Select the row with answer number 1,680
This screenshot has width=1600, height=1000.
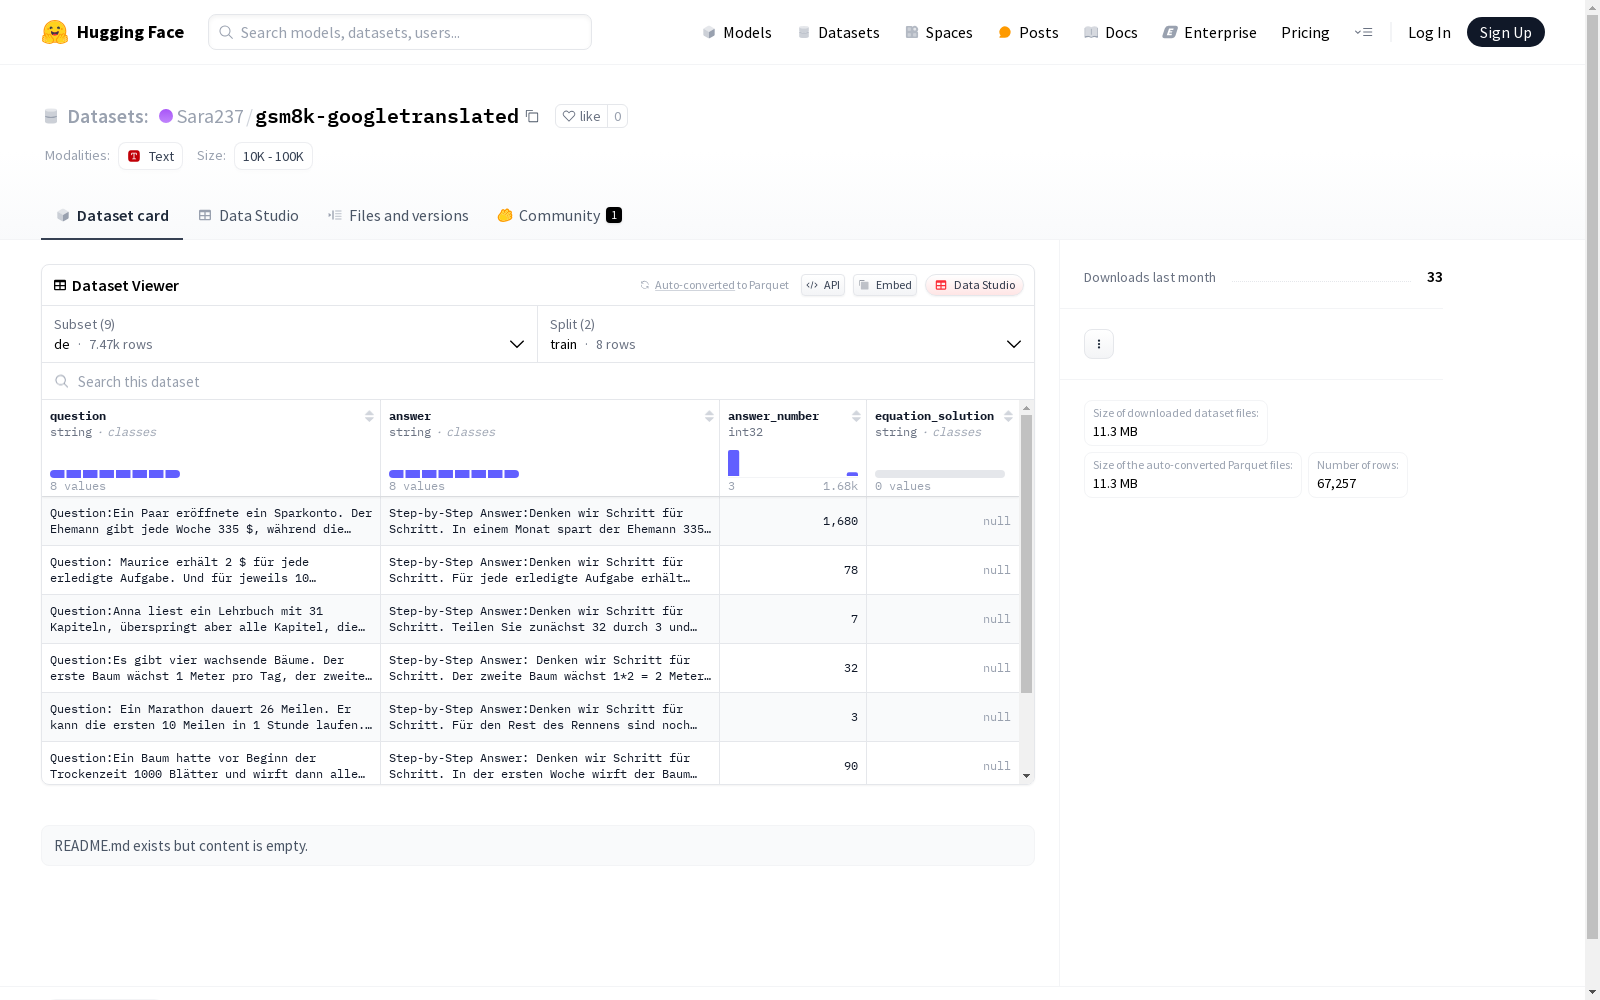coord(531,521)
